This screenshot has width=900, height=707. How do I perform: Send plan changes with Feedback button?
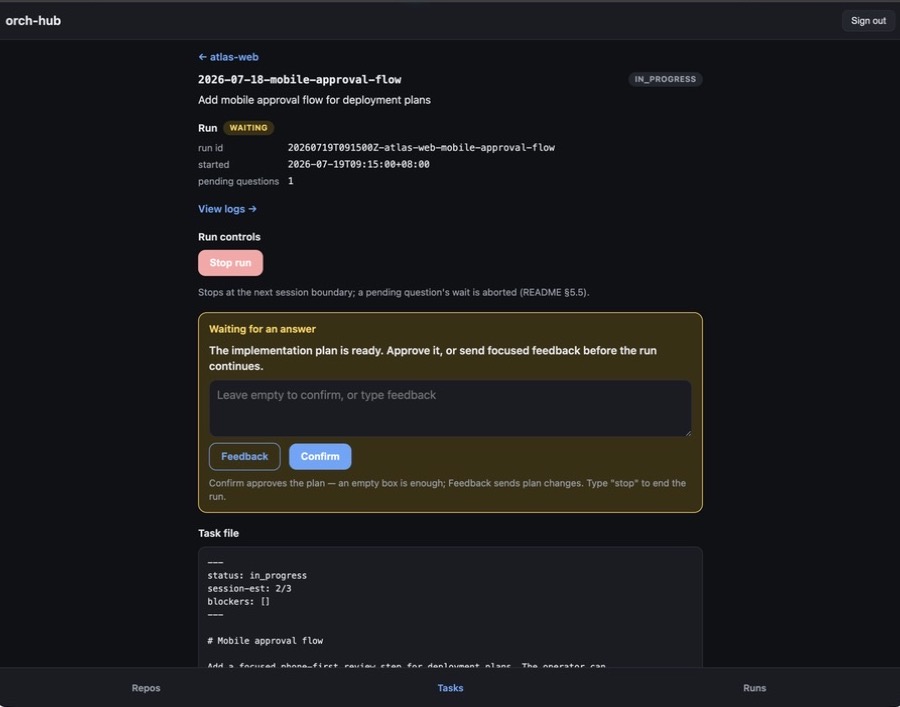click(x=245, y=457)
